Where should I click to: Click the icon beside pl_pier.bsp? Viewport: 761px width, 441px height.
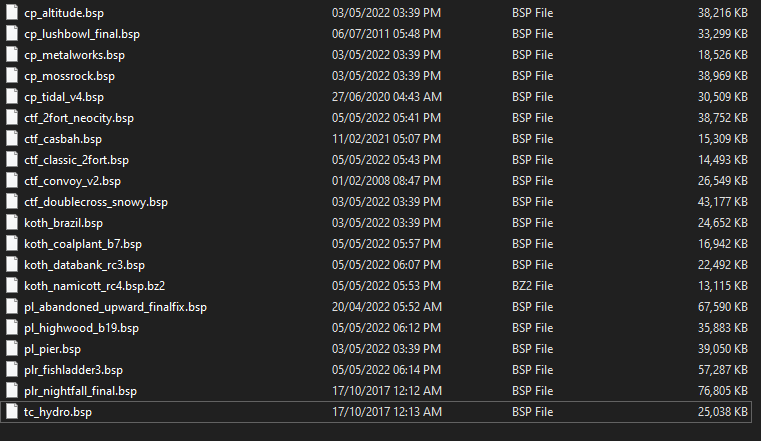point(12,349)
